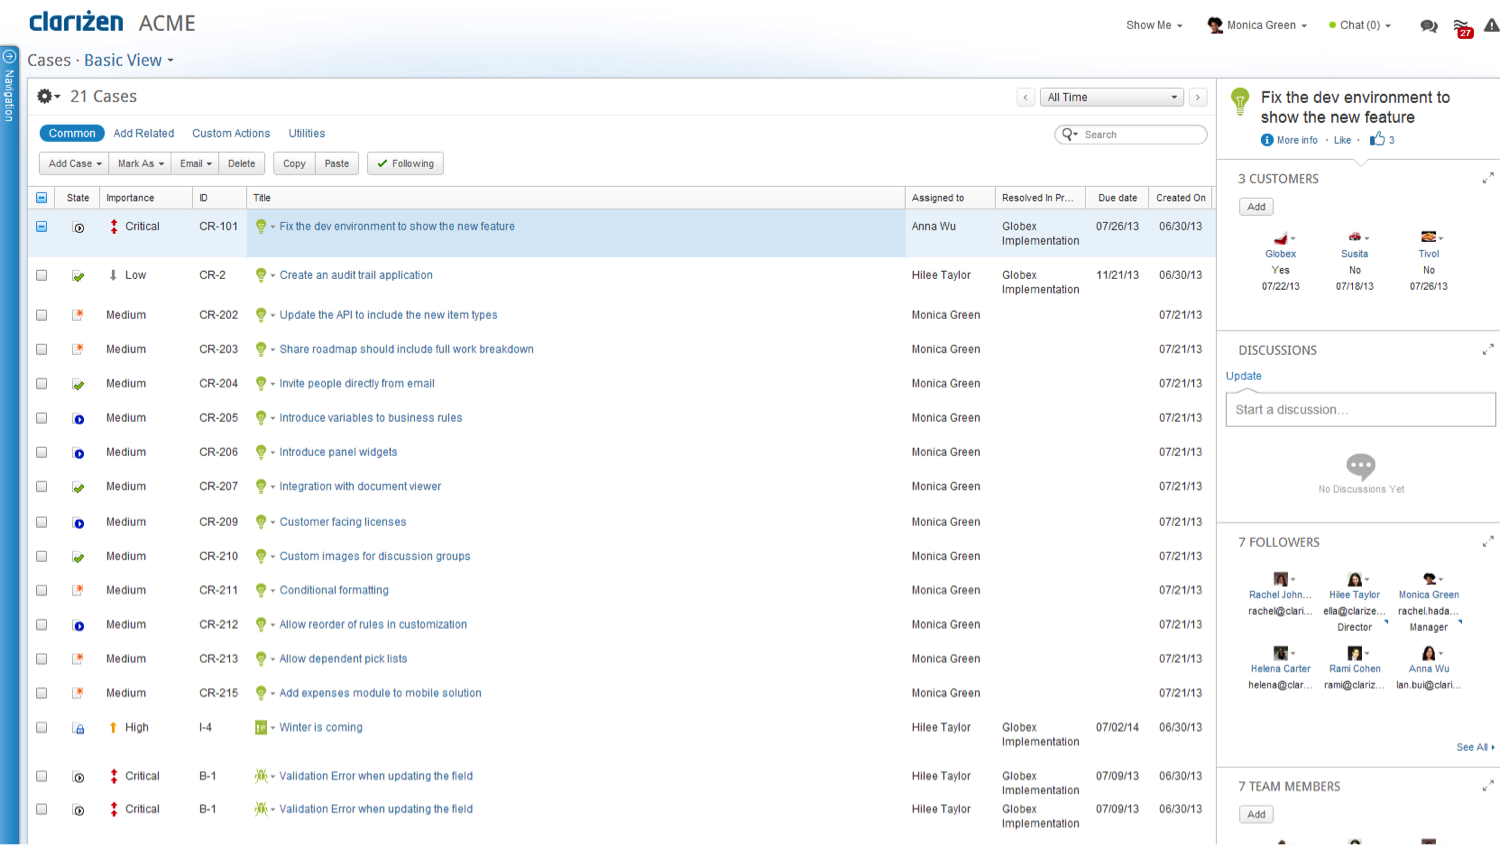Viewport: 1500px width, 845px height.
Task: Switch to the Custom Actions tab
Action: click(x=231, y=133)
